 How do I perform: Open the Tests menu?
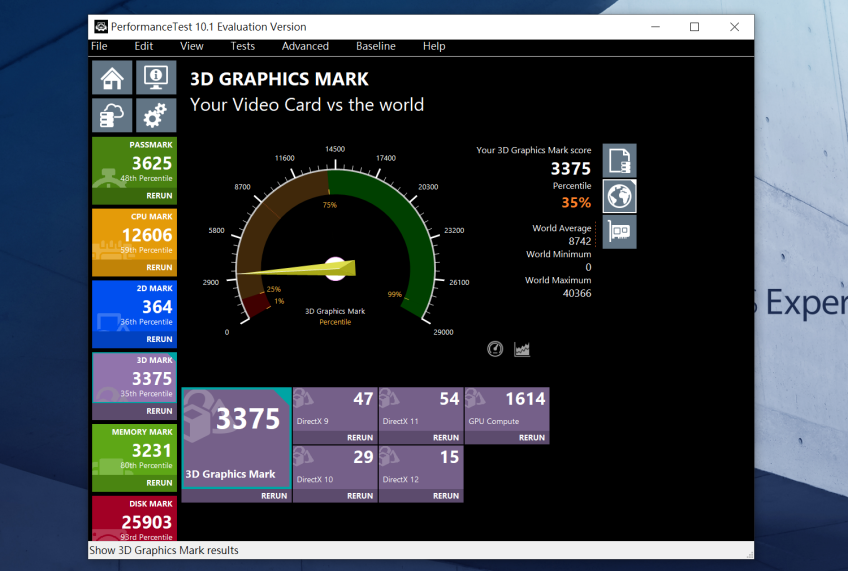pos(242,46)
